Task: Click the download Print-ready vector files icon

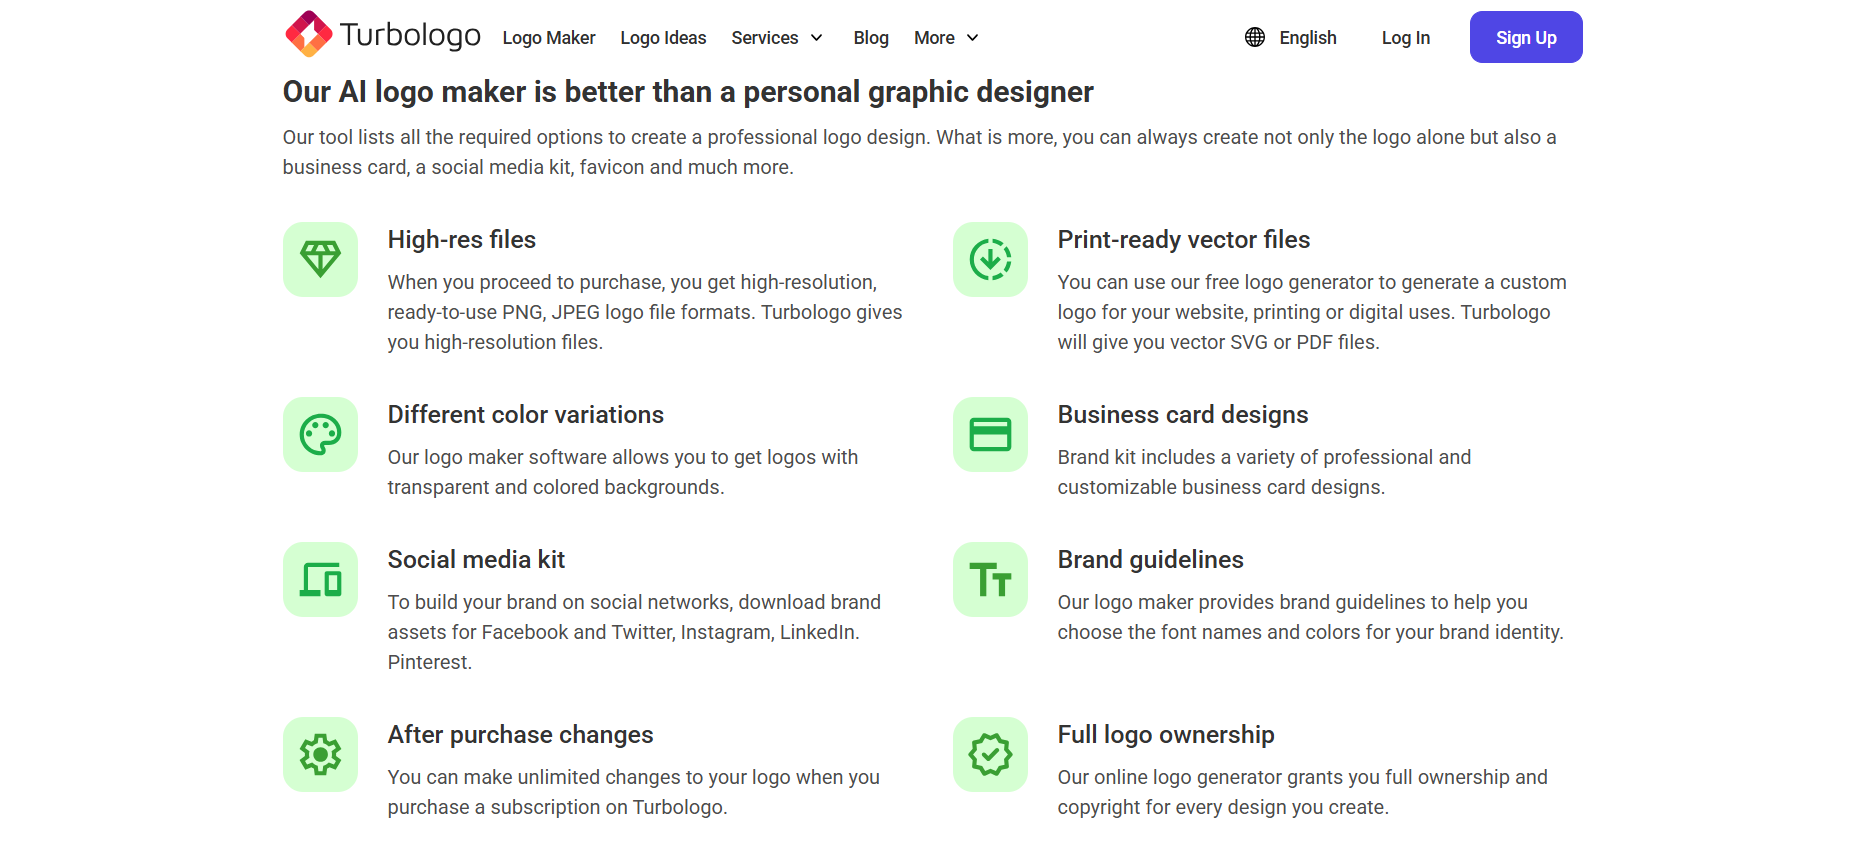Action: pos(990,259)
